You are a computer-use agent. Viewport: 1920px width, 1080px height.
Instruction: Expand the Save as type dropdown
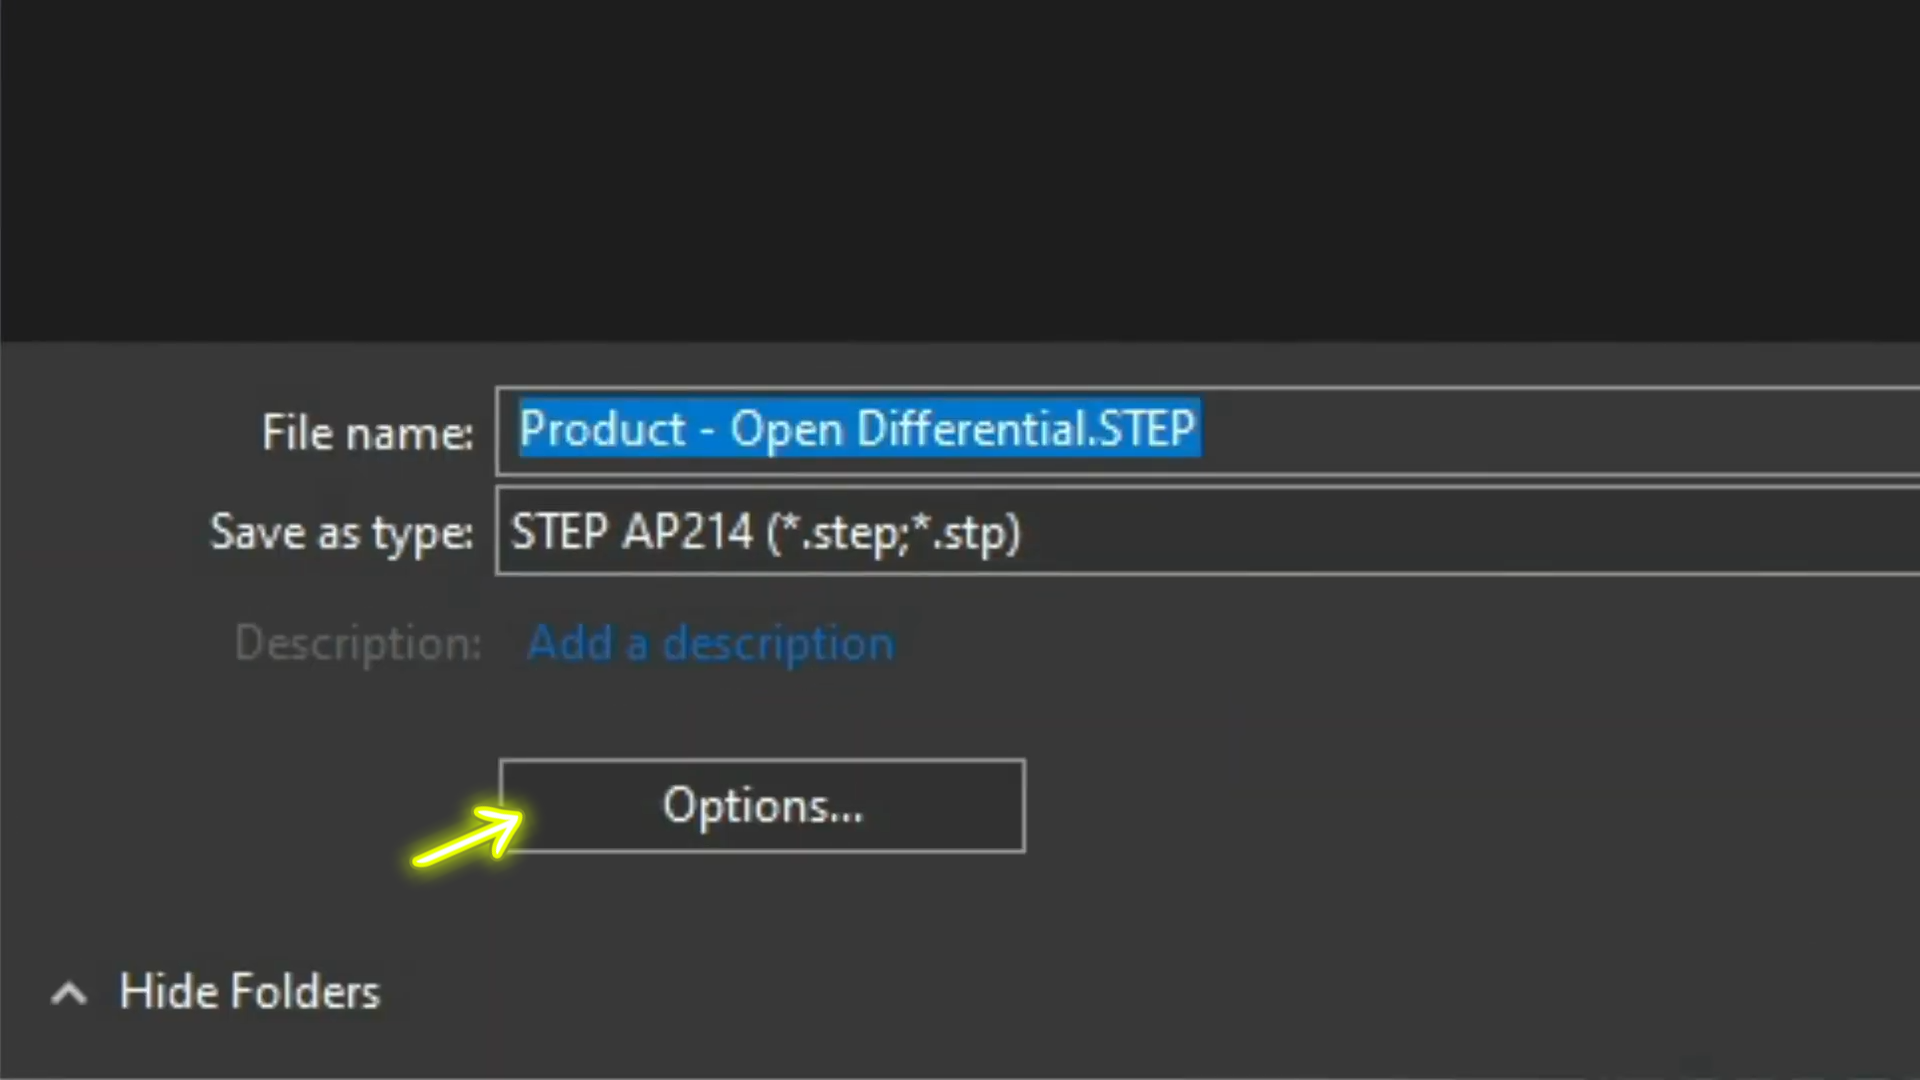[x=1208, y=531]
